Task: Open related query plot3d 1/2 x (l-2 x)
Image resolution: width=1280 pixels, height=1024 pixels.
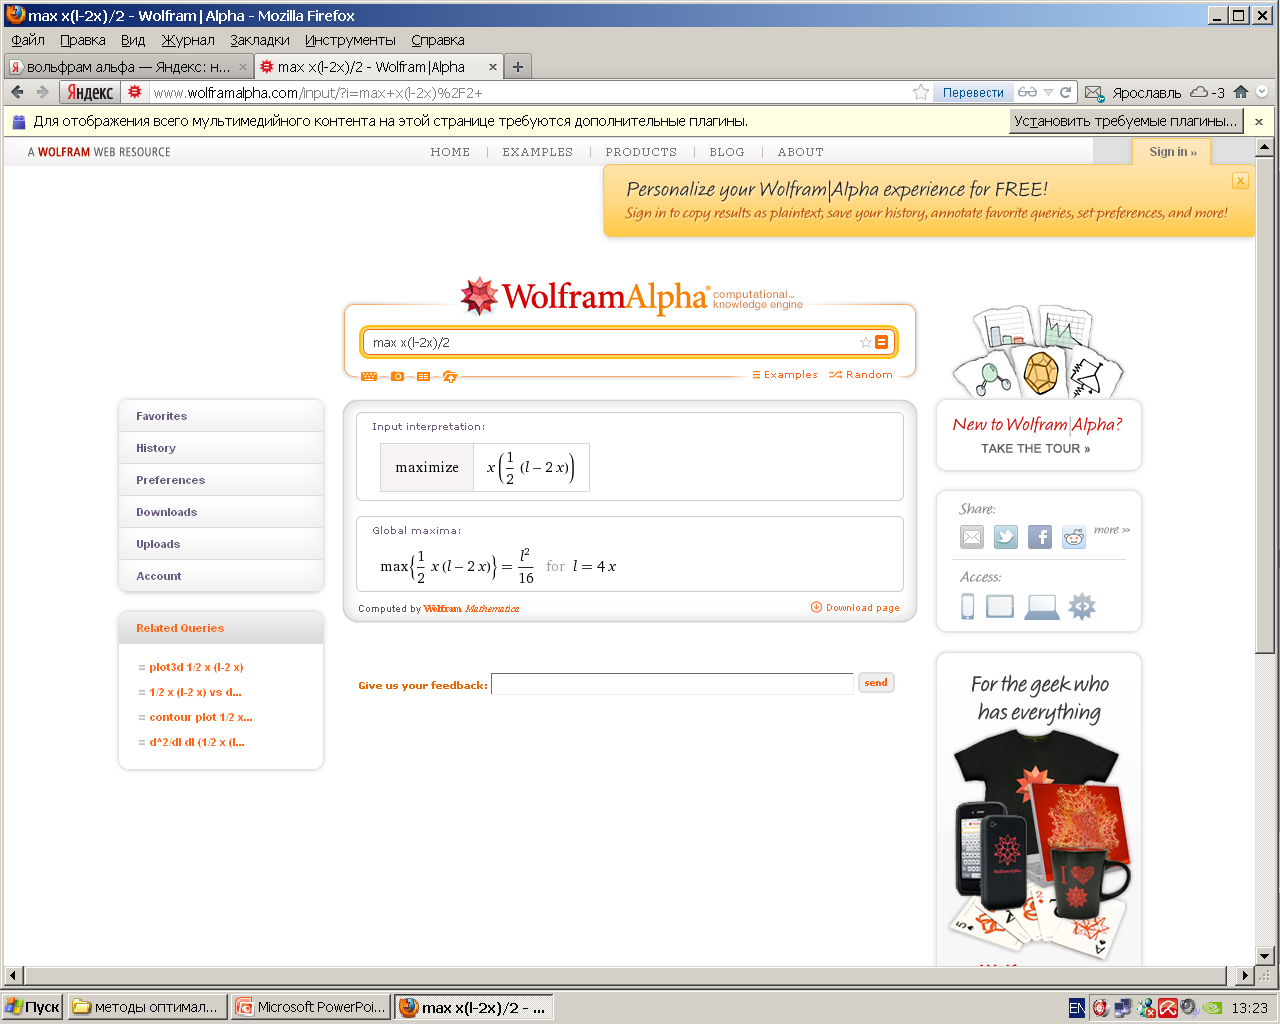Action: point(196,667)
